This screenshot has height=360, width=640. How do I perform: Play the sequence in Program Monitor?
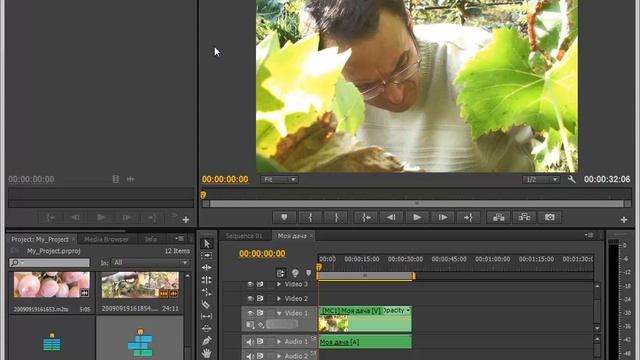[x=417, y=218]
